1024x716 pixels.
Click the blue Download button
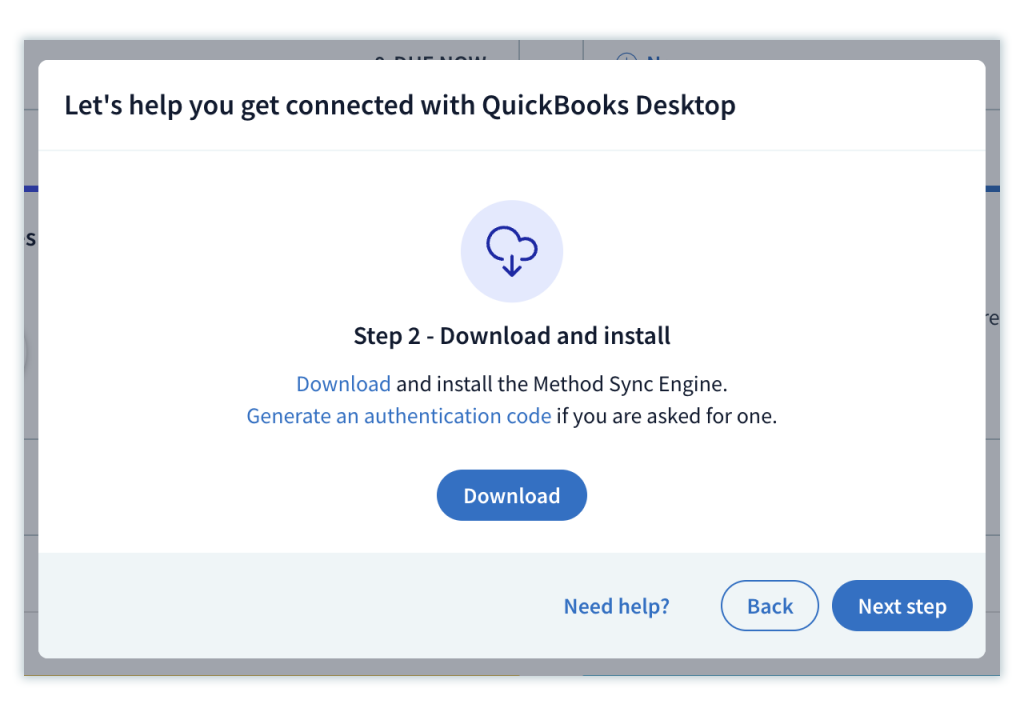(511, 495)
